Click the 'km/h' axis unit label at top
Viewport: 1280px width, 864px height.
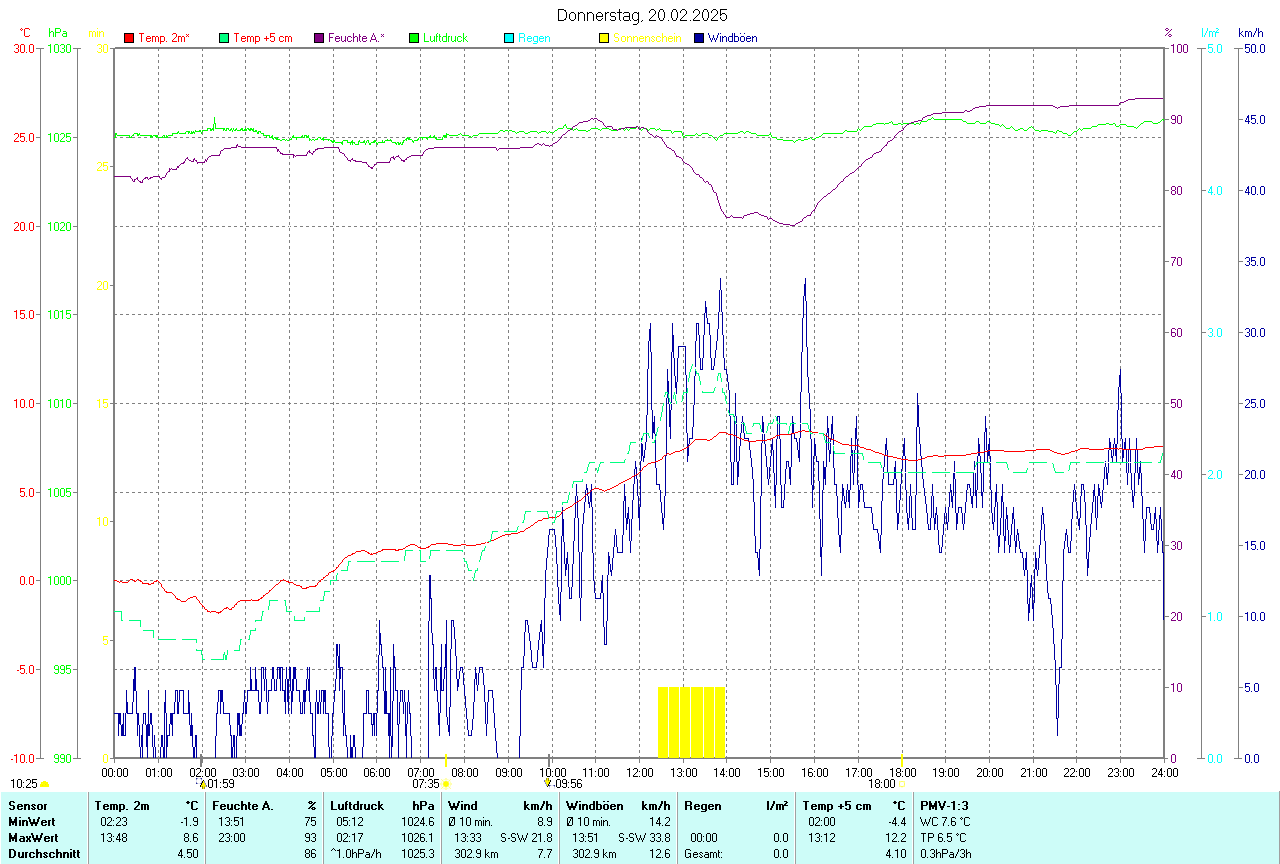point(1251,33)
